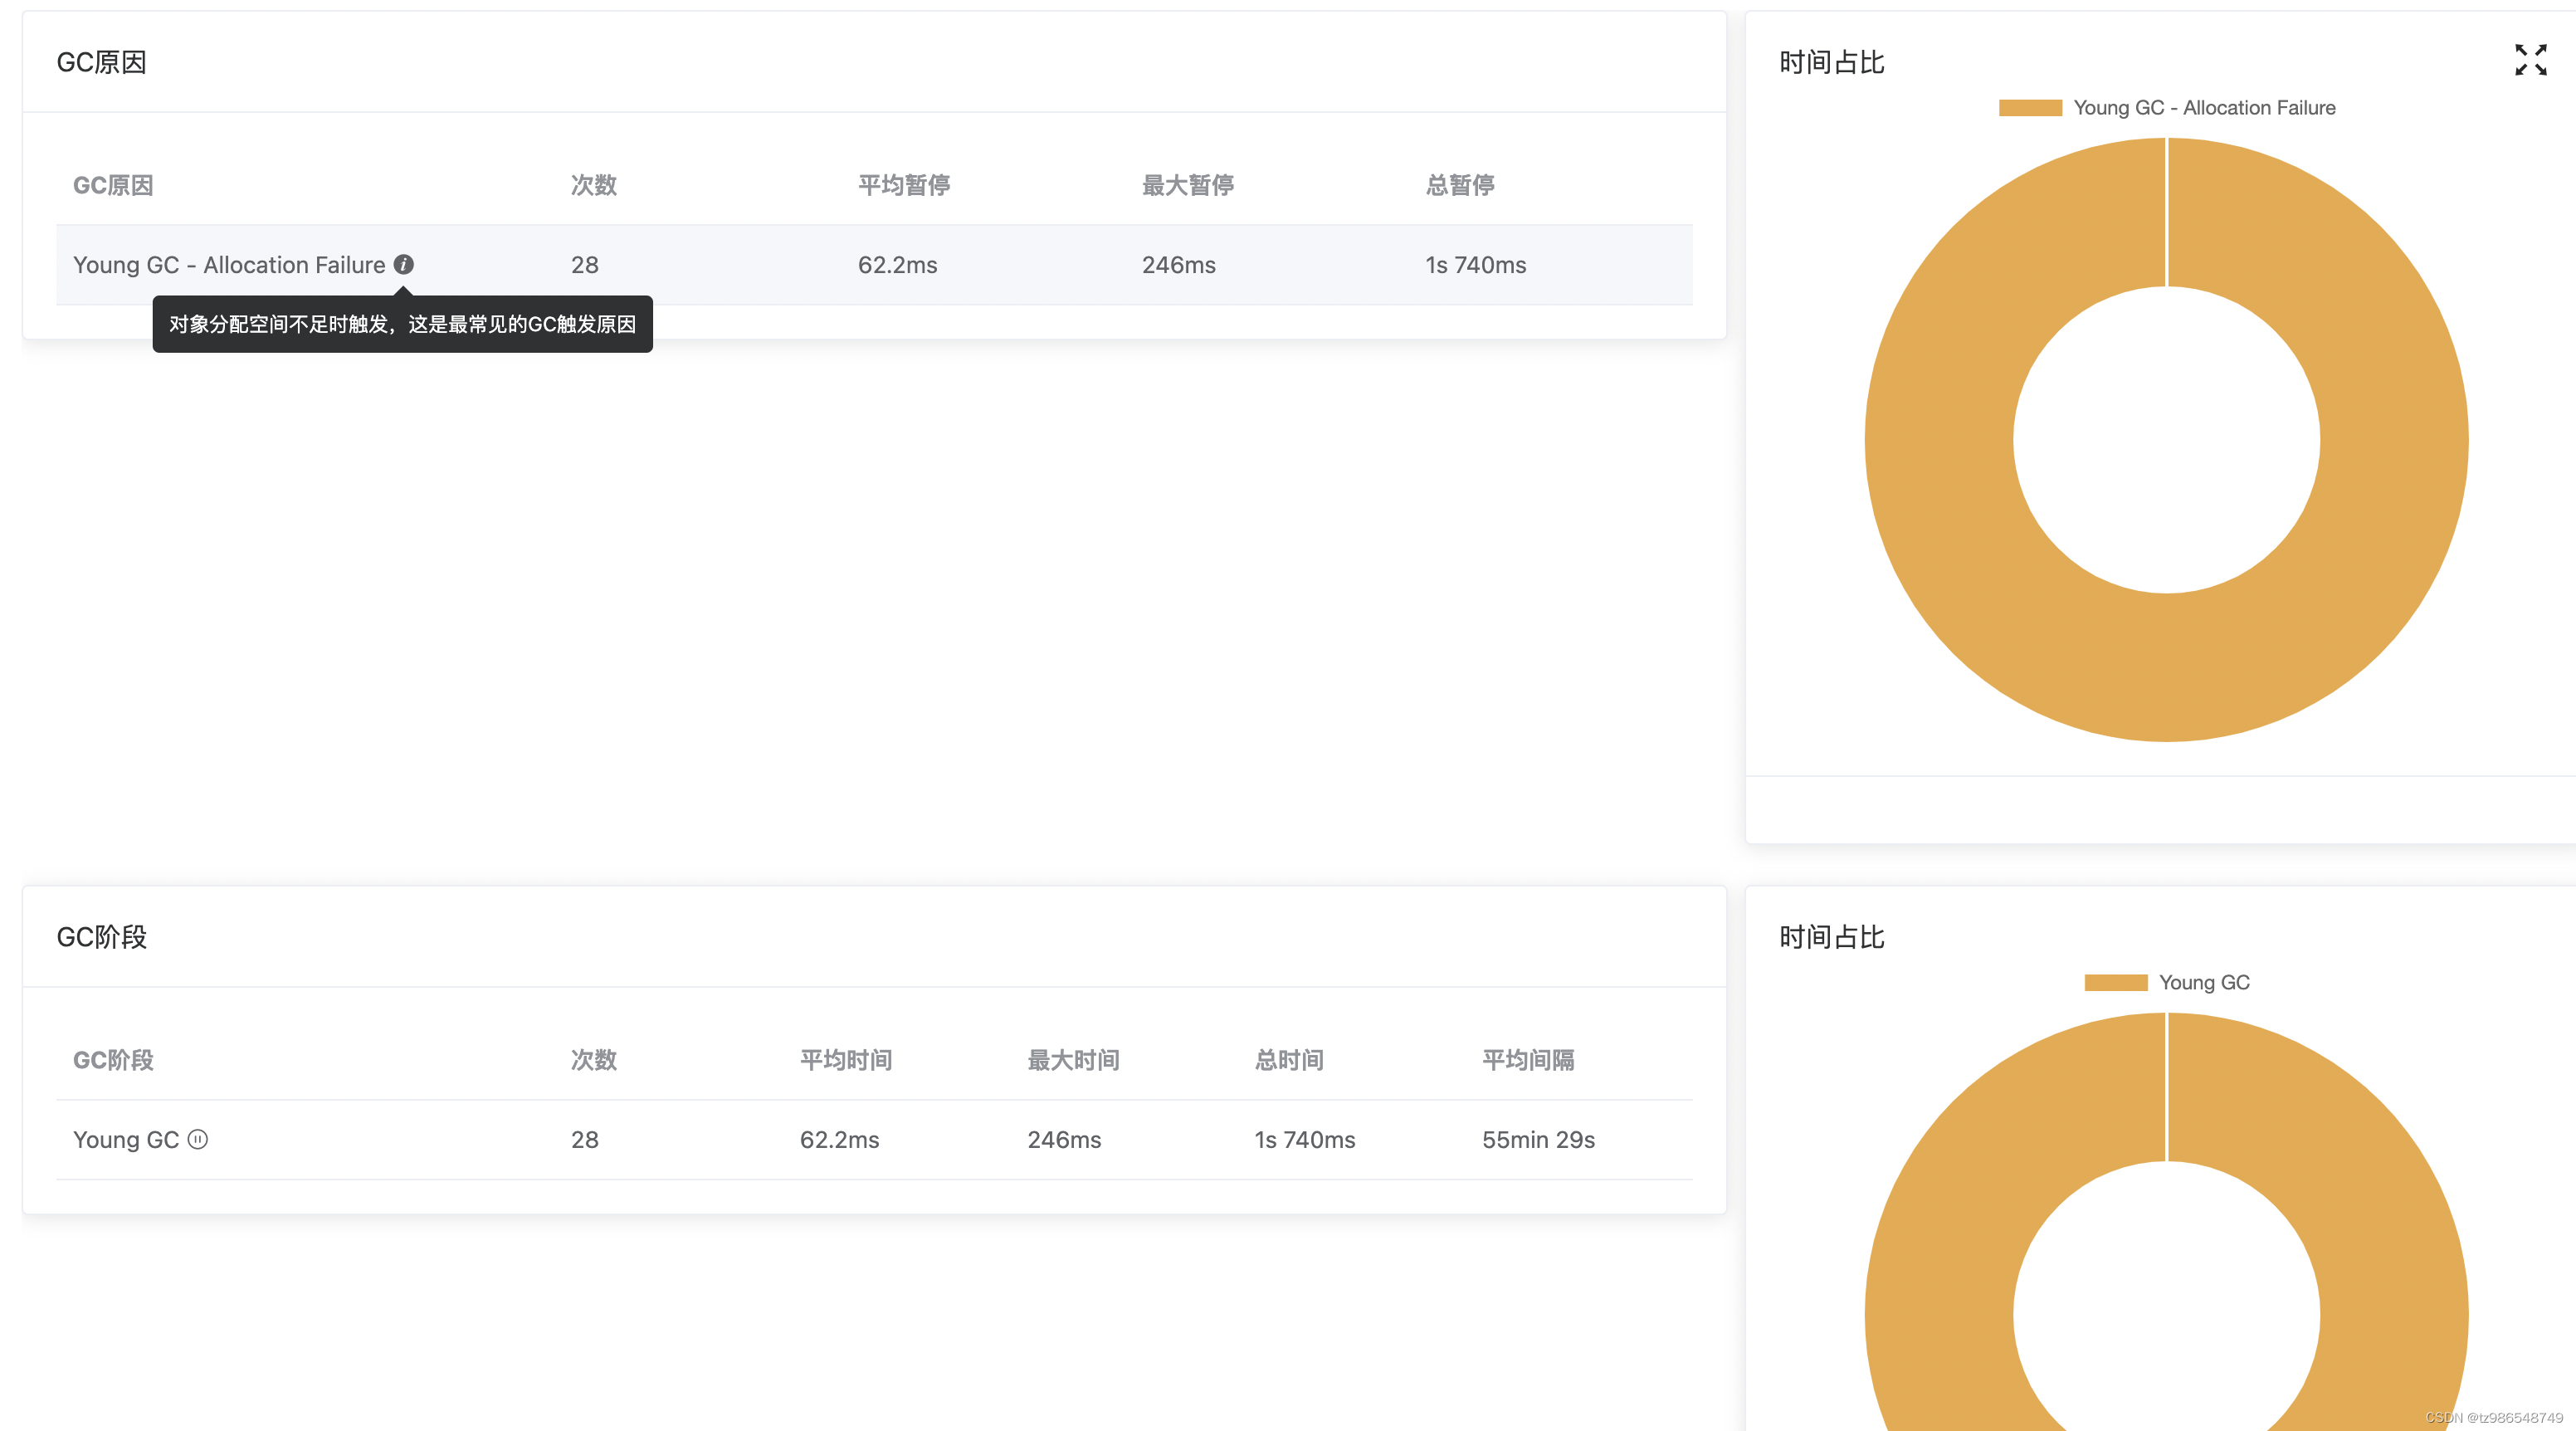2576x1431 pixels.
Task: Click the '平均时间' column header
Action: 846,1060
